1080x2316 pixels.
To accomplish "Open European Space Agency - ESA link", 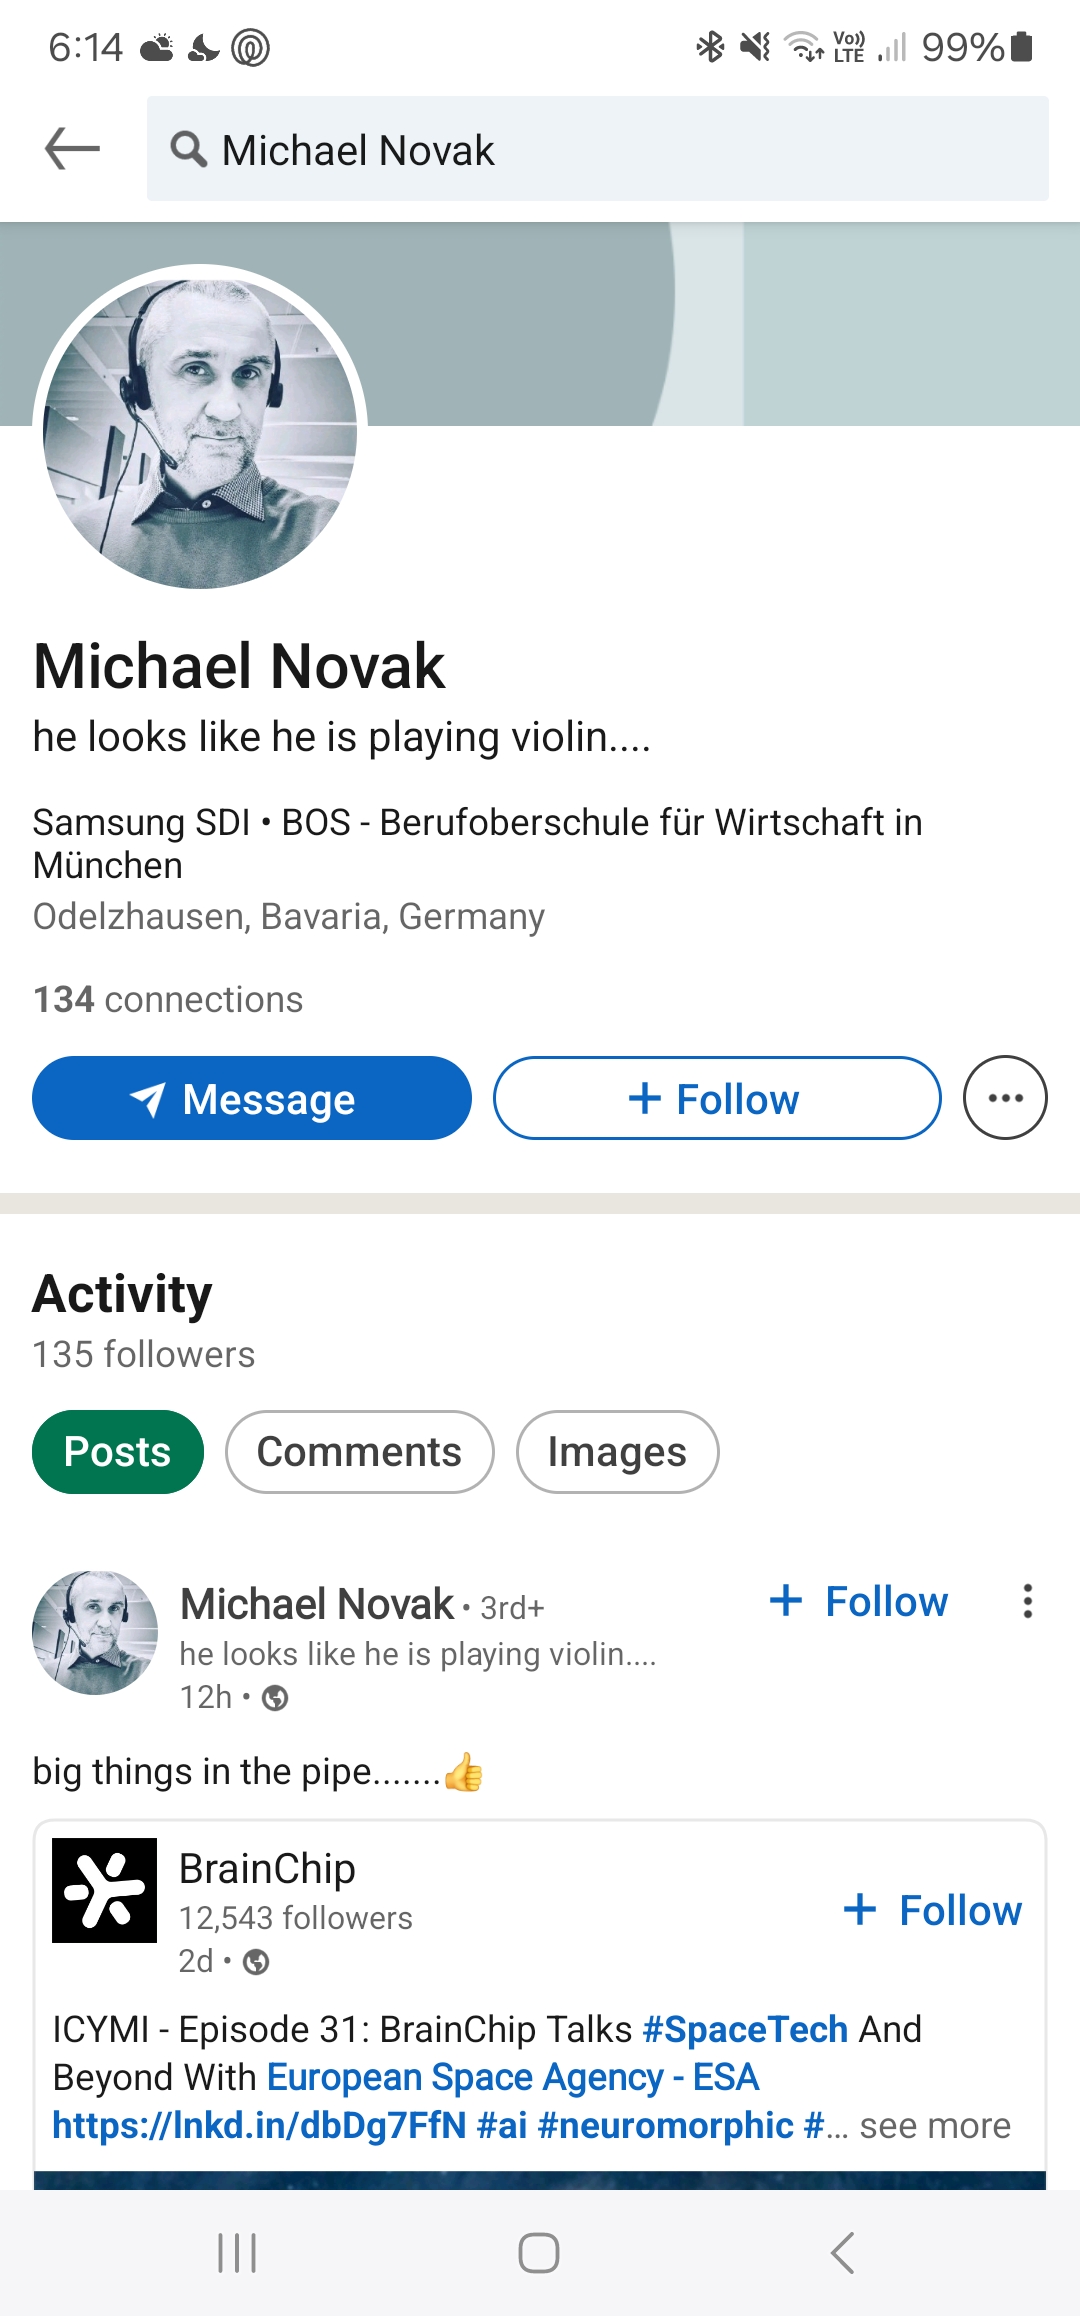I will (513, 2077).
